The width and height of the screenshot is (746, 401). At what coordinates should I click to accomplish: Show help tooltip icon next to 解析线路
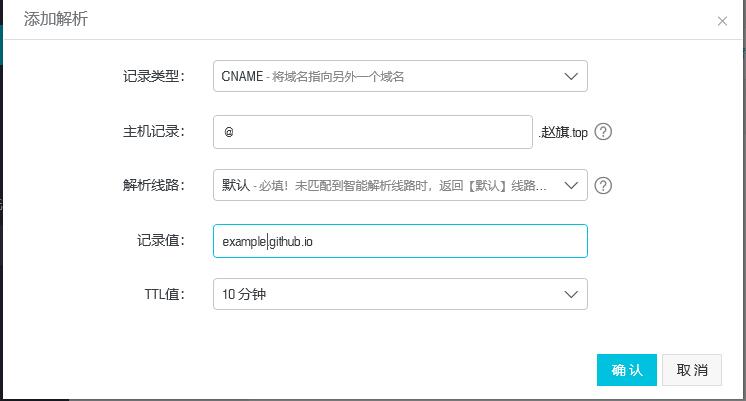603,186
